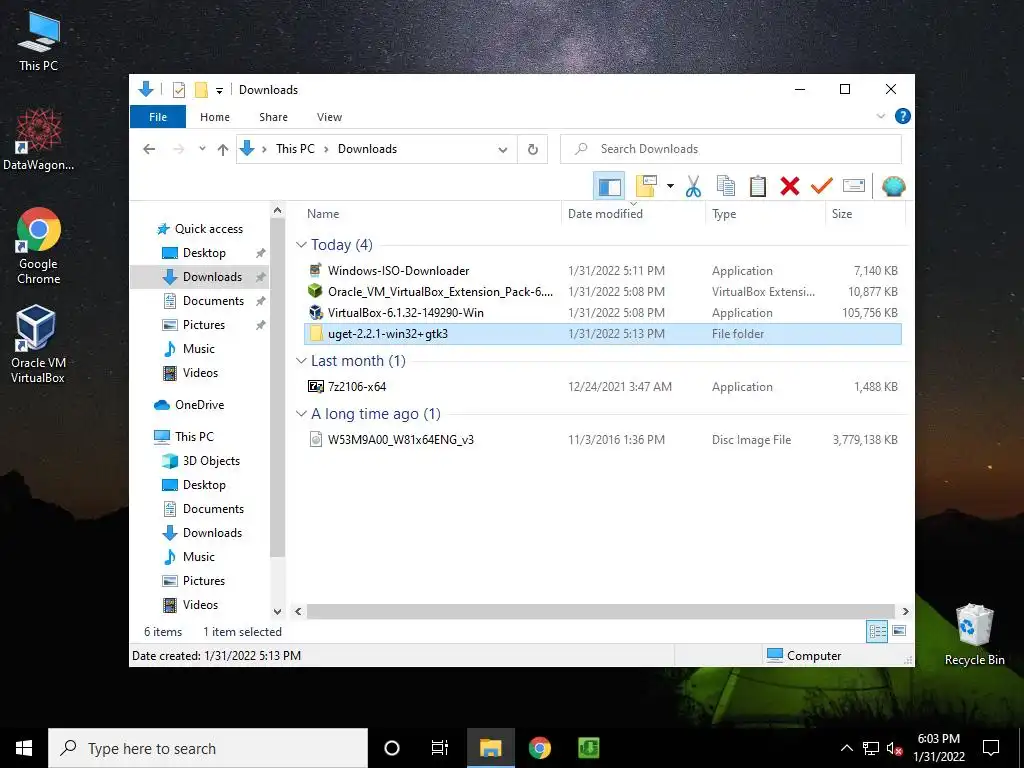The width and height of the screenshot is (1024, 768).
Task: Open the Recycle Bin desktop icon
Action: click(x=974, y=635)
